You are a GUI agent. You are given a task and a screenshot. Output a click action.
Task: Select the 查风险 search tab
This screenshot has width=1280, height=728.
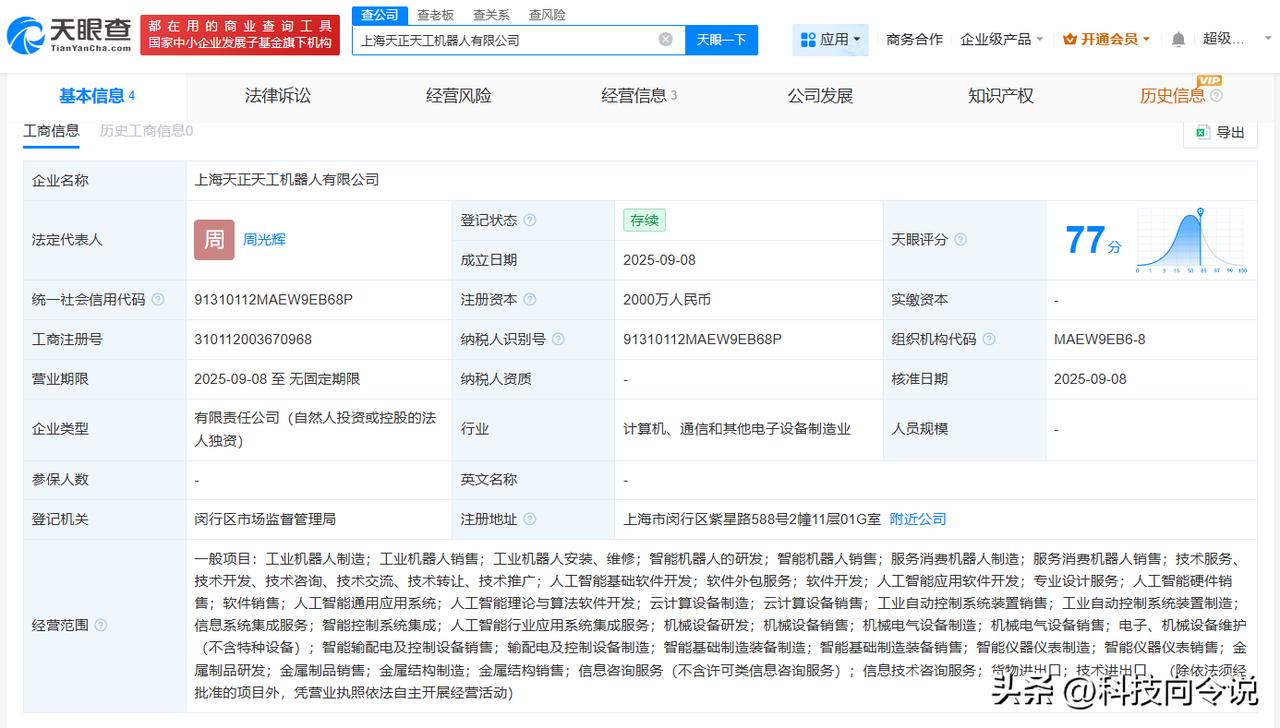547,14
